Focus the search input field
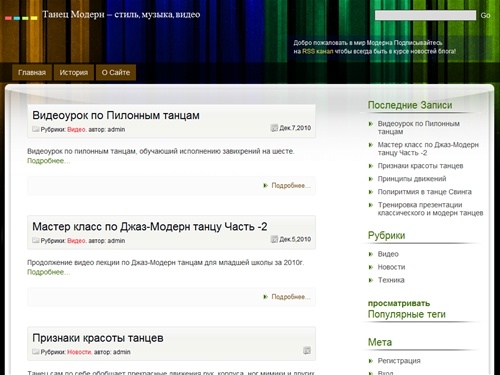500x375 pixels. (425, 15)
